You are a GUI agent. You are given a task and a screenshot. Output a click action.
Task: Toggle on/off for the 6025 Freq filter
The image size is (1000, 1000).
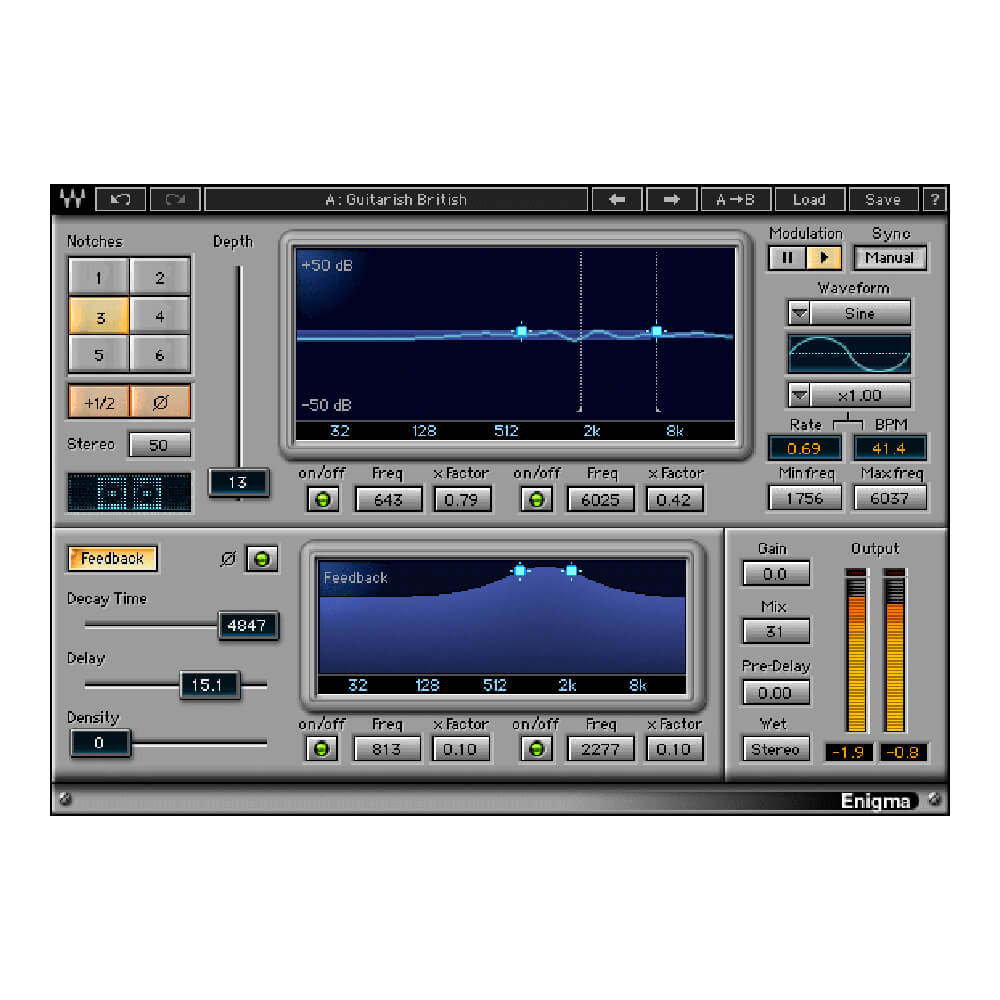coord(536,499)
